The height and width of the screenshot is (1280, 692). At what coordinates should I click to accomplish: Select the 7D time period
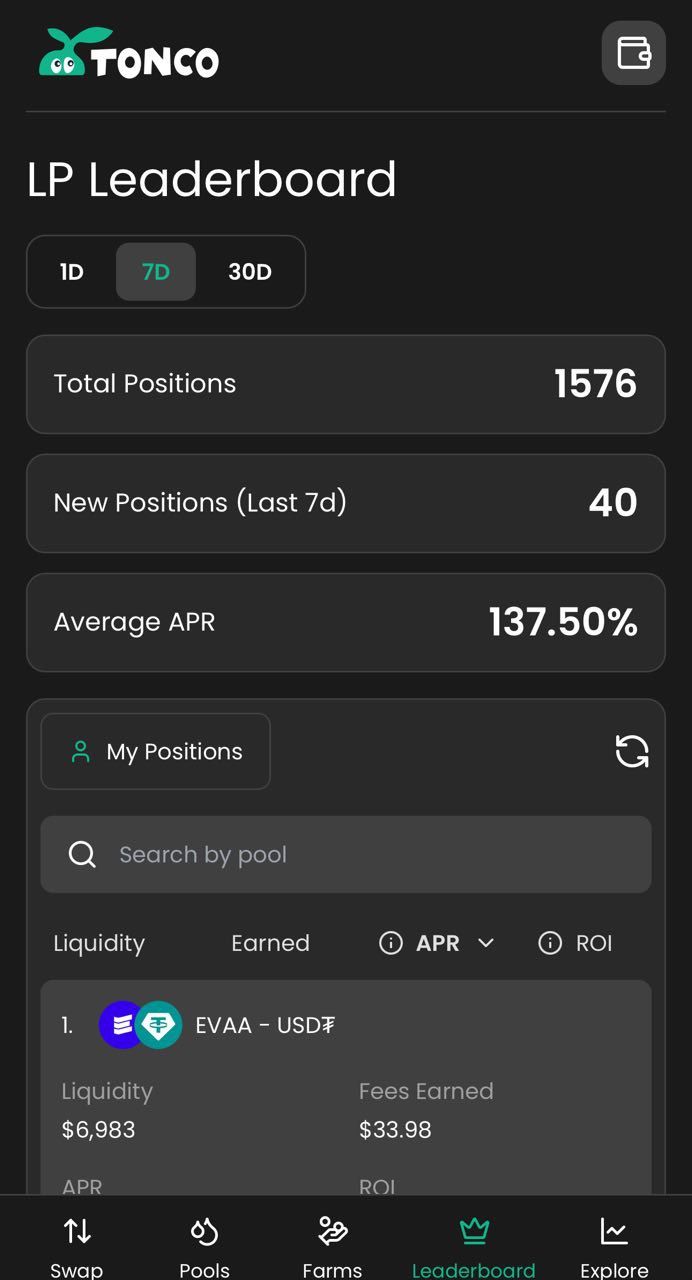pos(156,272)
